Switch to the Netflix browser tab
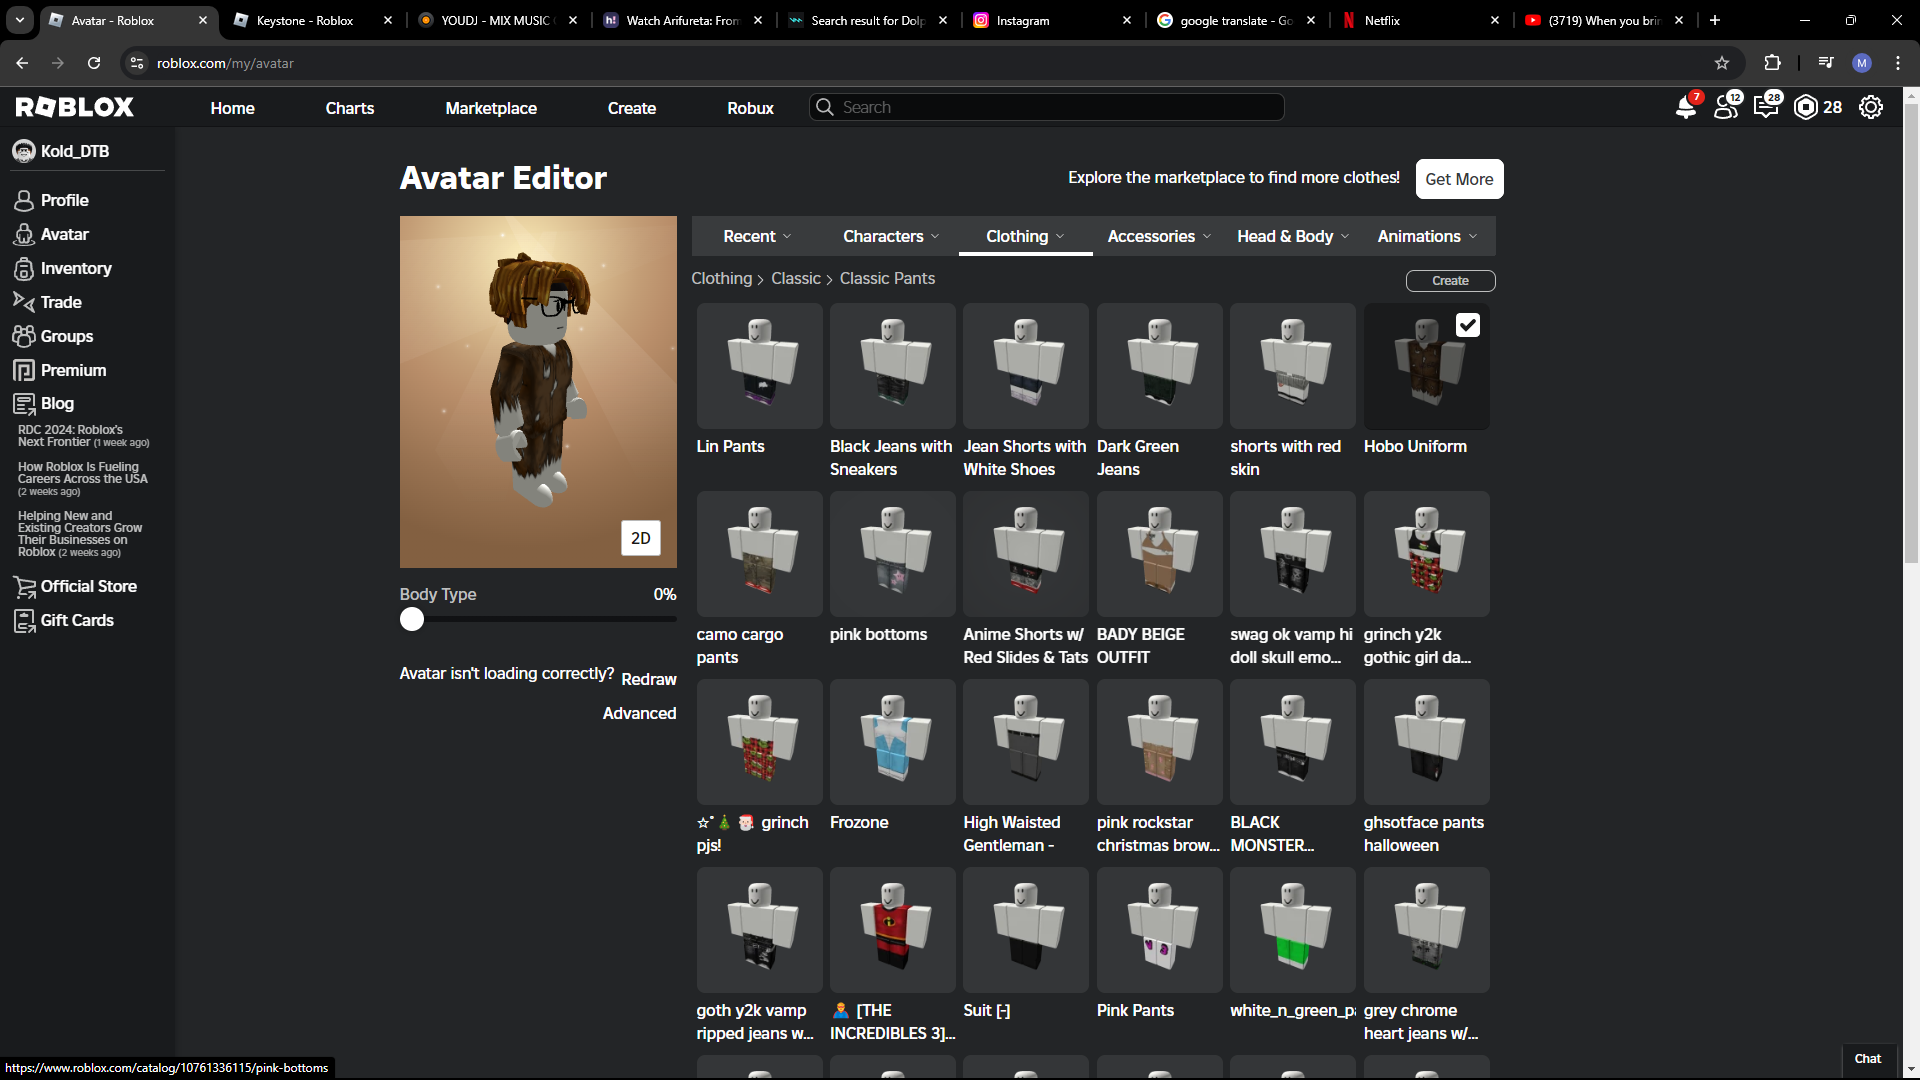Viewport: 1920px width, 1080px height. coord(1422,20)
